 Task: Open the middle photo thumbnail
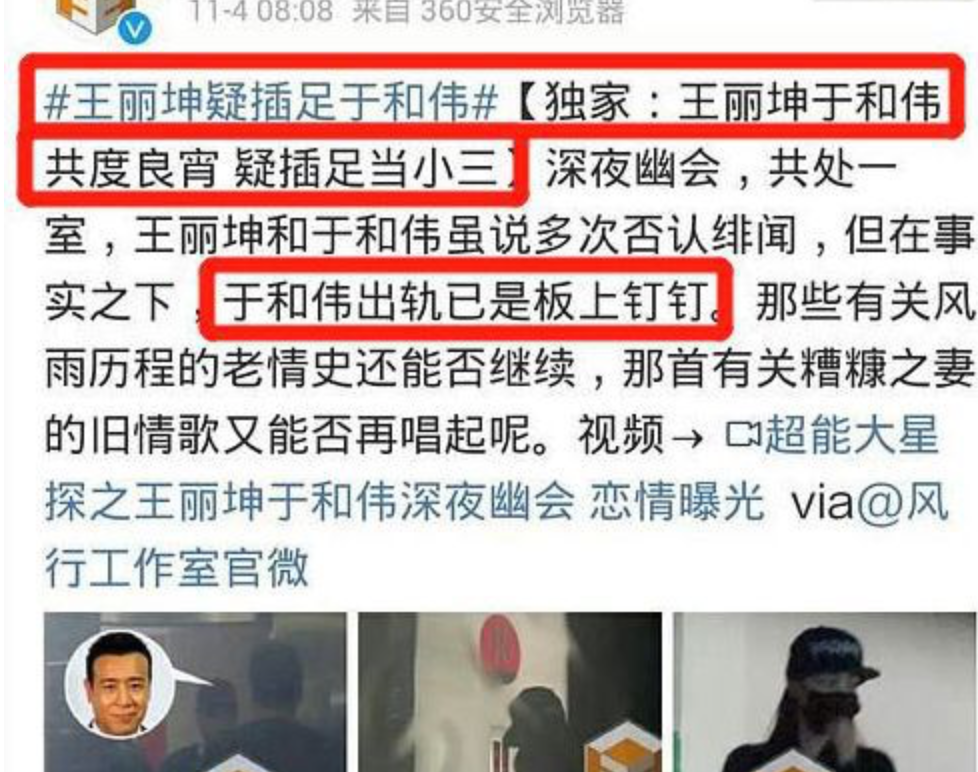pos(510,692)
